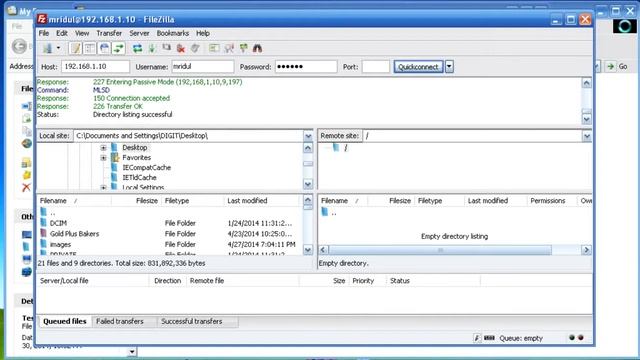Disconnect from the server red X icon

point(181,48)
